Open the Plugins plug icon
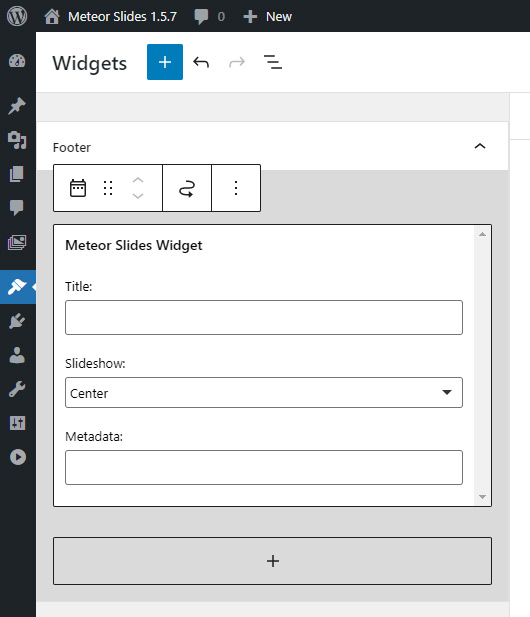Viewport: 530px width, 617px height. [x=17, y=321]
